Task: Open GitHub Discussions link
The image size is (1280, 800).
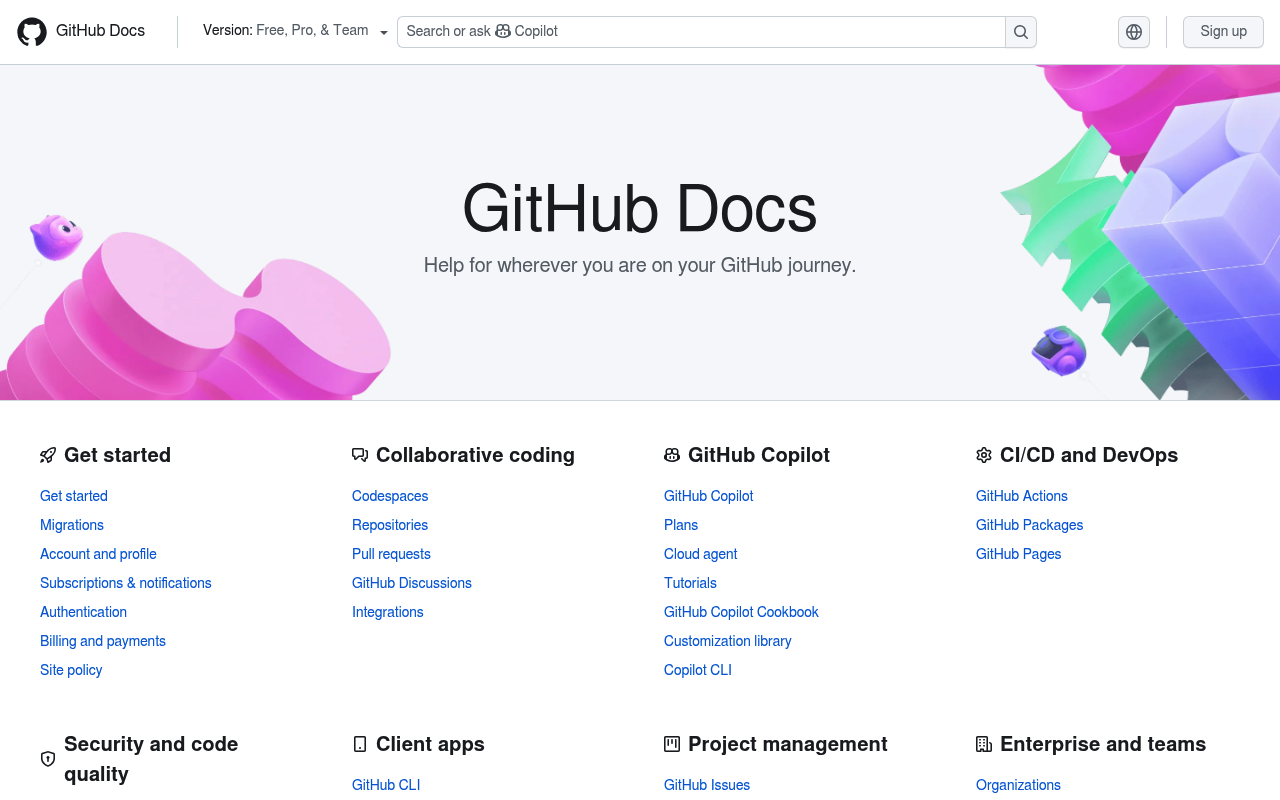Action: click(x=412, y=583)
